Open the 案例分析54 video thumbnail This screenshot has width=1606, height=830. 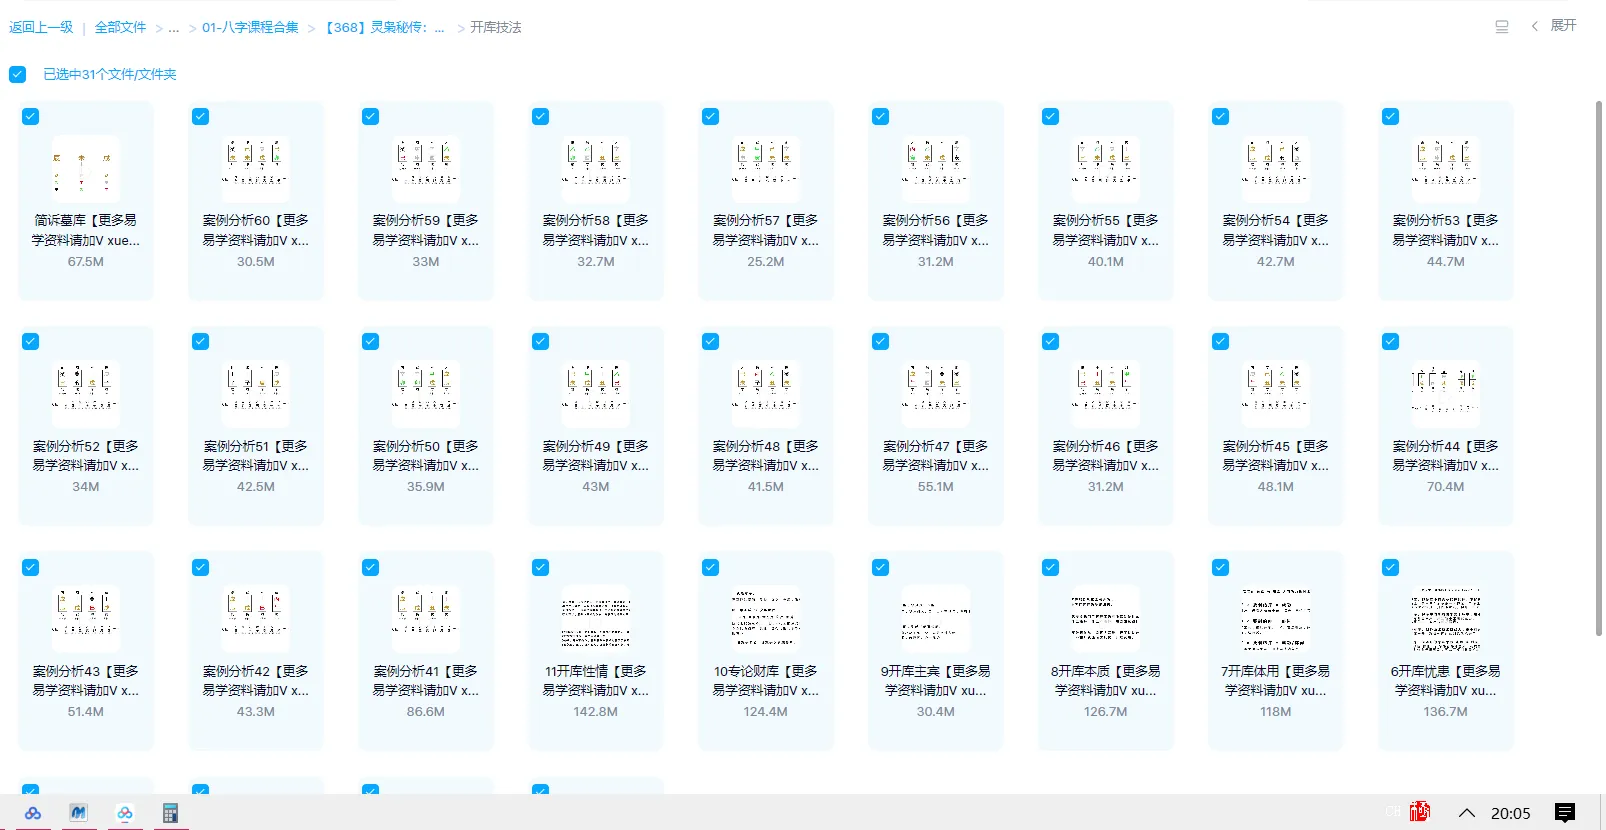(x=1276, y=169)
